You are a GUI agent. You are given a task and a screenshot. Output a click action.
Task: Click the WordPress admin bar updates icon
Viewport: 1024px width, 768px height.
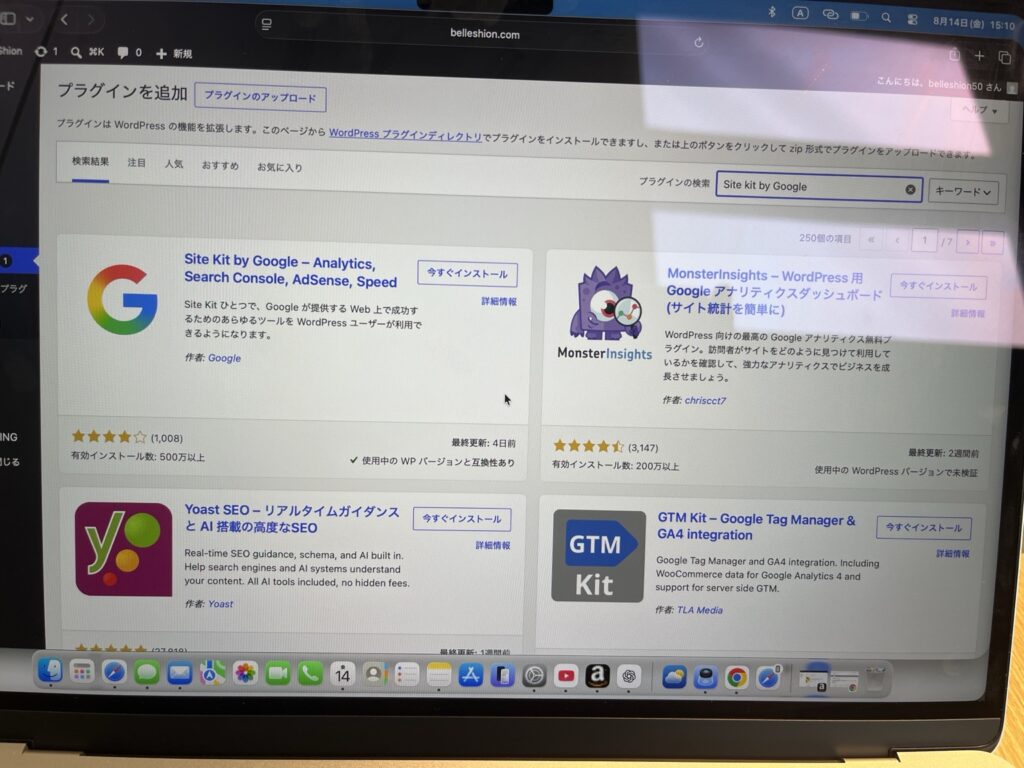coord(41,51)
